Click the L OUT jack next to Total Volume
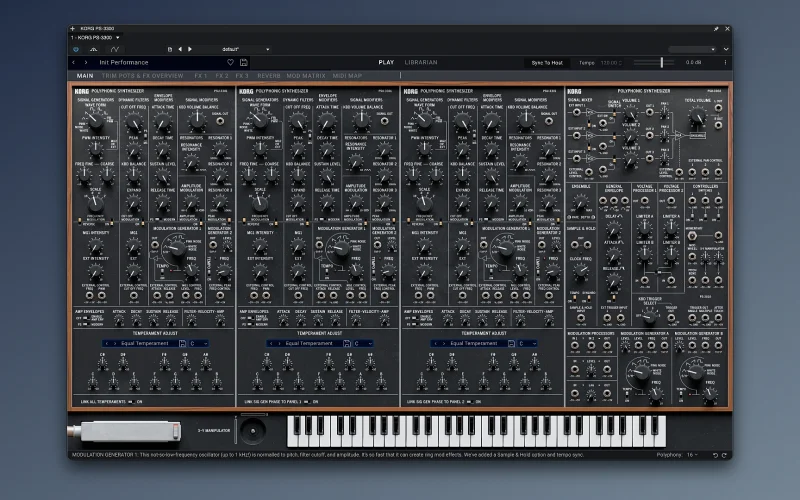Viewport: 800px width, 500px height. (718, 108)
